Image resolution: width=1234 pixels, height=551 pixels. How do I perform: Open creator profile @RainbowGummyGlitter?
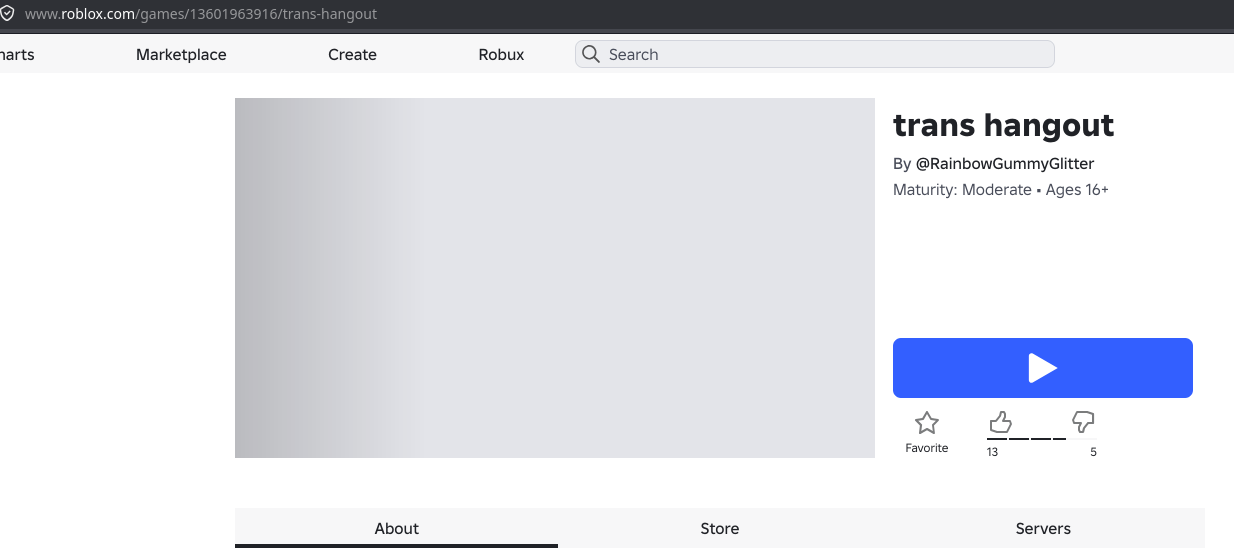[1005, 163]
